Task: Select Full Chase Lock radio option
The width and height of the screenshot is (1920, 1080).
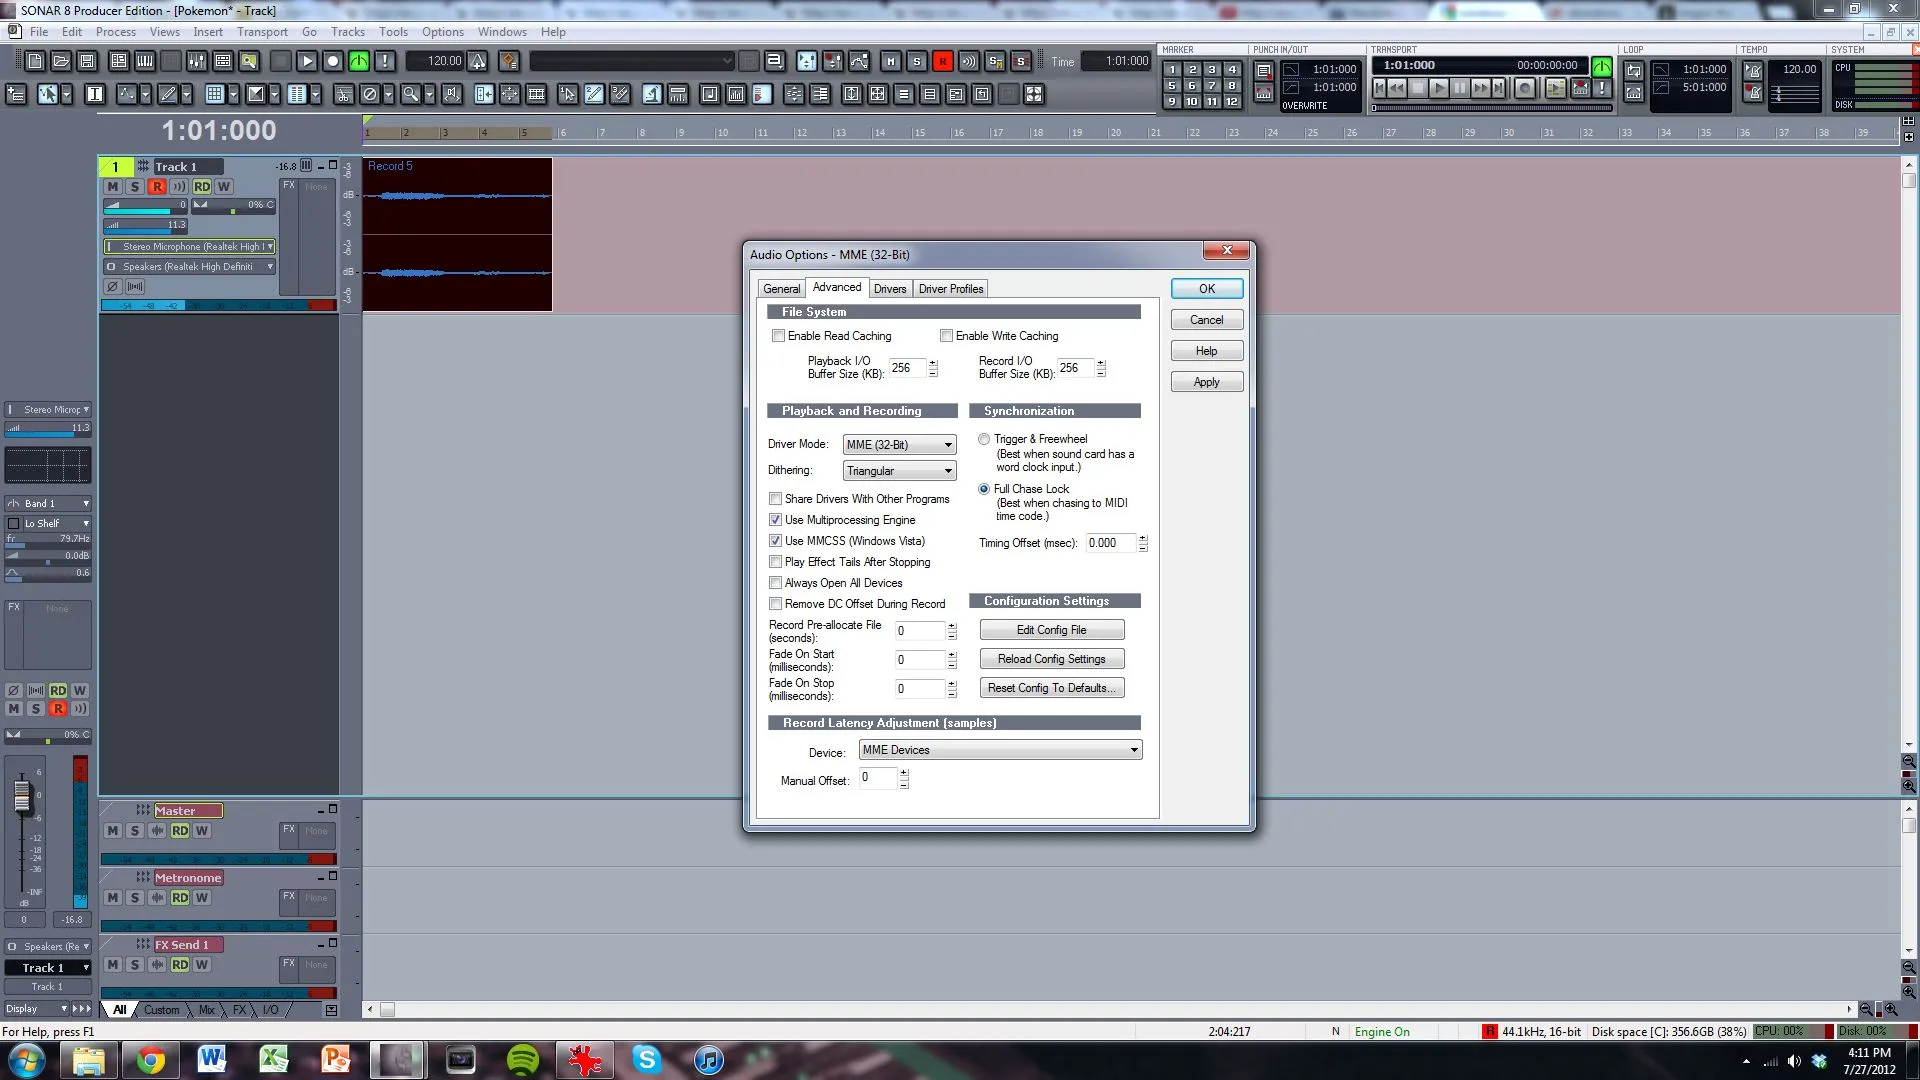Action: (x=984, y=489)
